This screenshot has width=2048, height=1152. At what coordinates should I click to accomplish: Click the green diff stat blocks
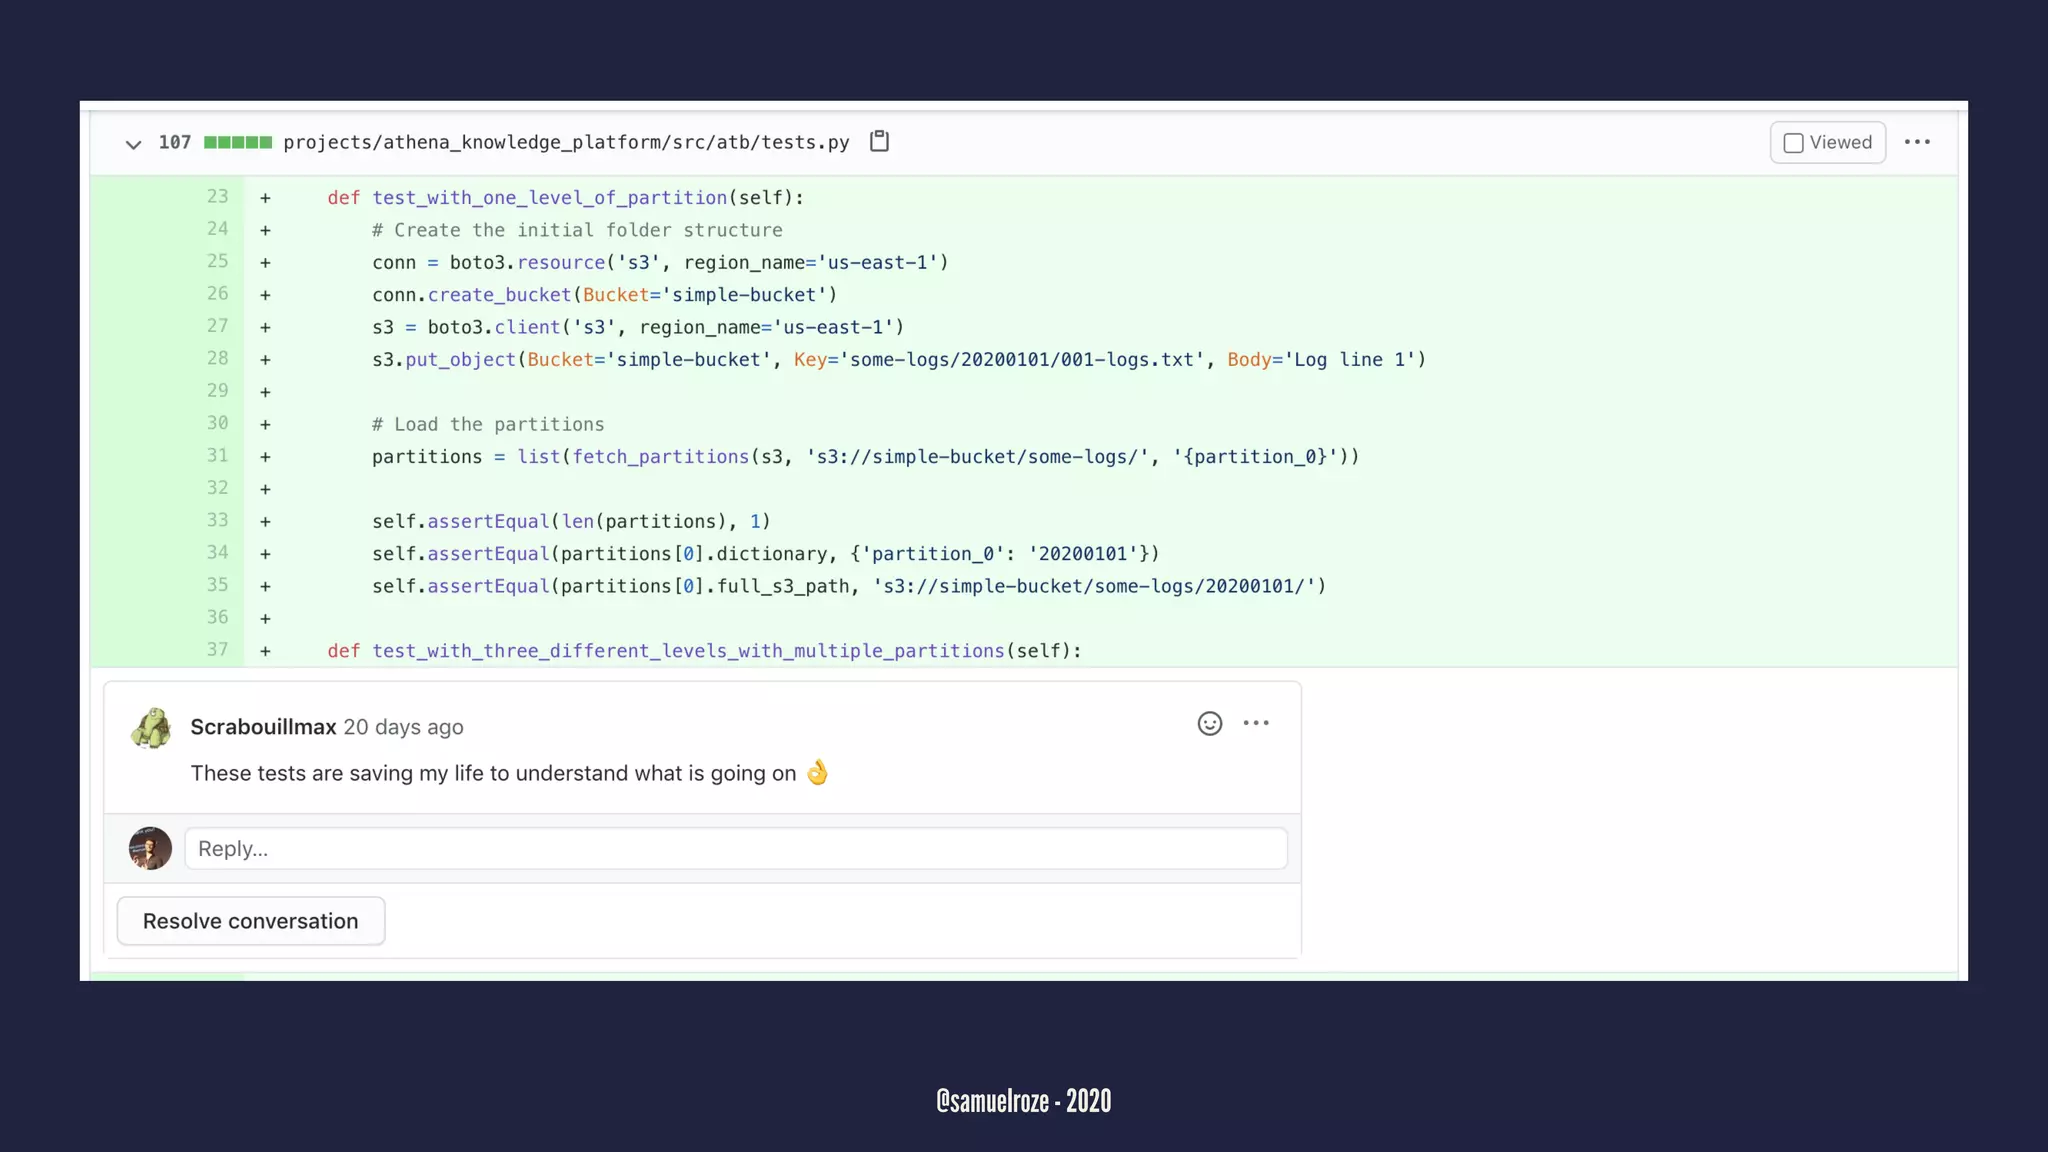tap(238, 142)
